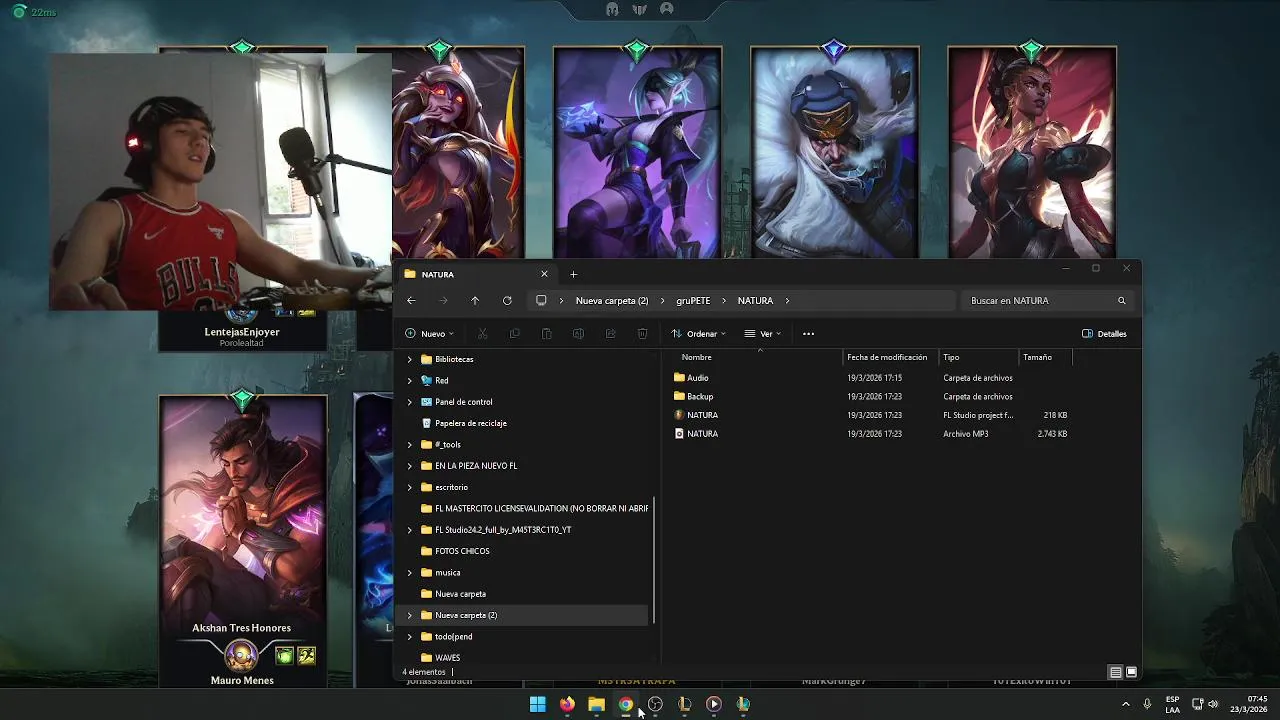1280x720 pixels.
Task: Switch to large thumbnails view toggle
Action: coord(1131,673)
